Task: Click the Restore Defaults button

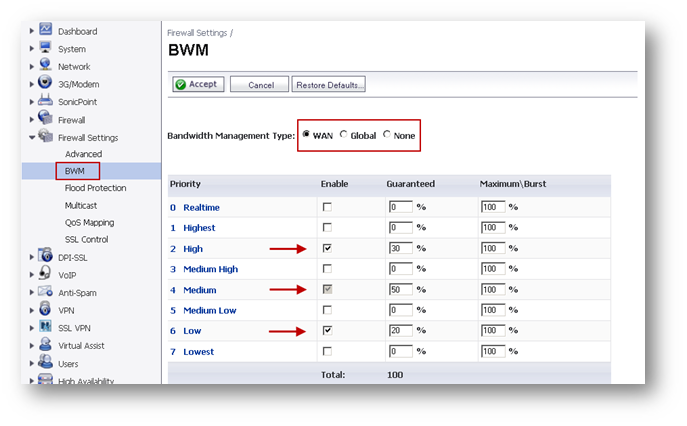Action: click(329, 85)
